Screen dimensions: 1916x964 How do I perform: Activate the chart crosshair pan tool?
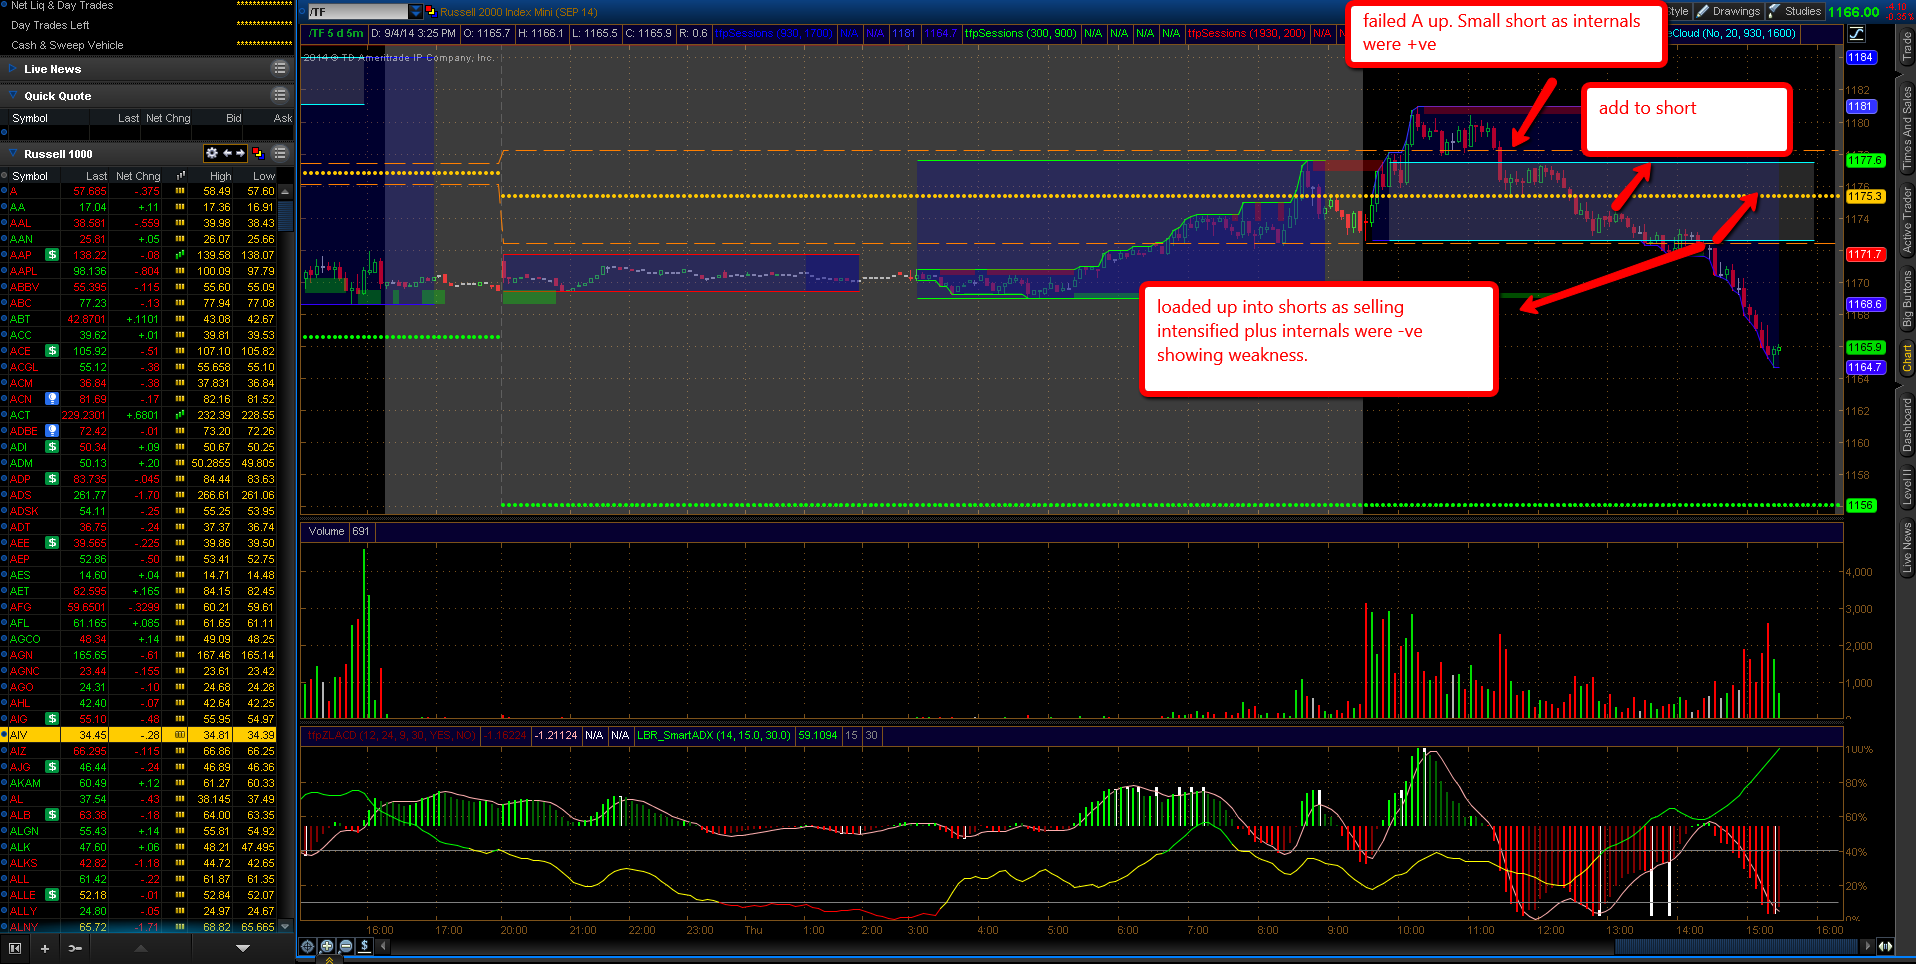pyautogui.click(x=308, y=946)
